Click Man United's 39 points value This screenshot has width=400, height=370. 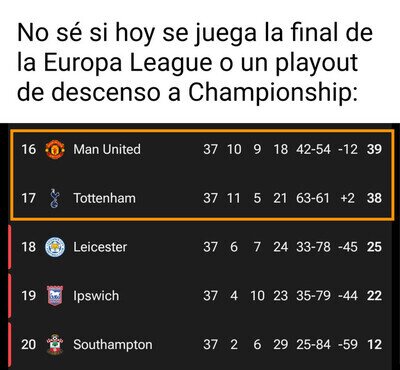tap(374, 149)
